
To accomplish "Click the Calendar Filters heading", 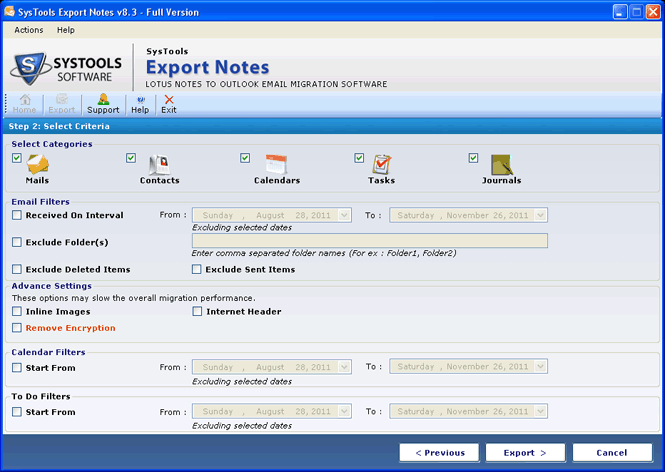I will [x=48, y=352].
